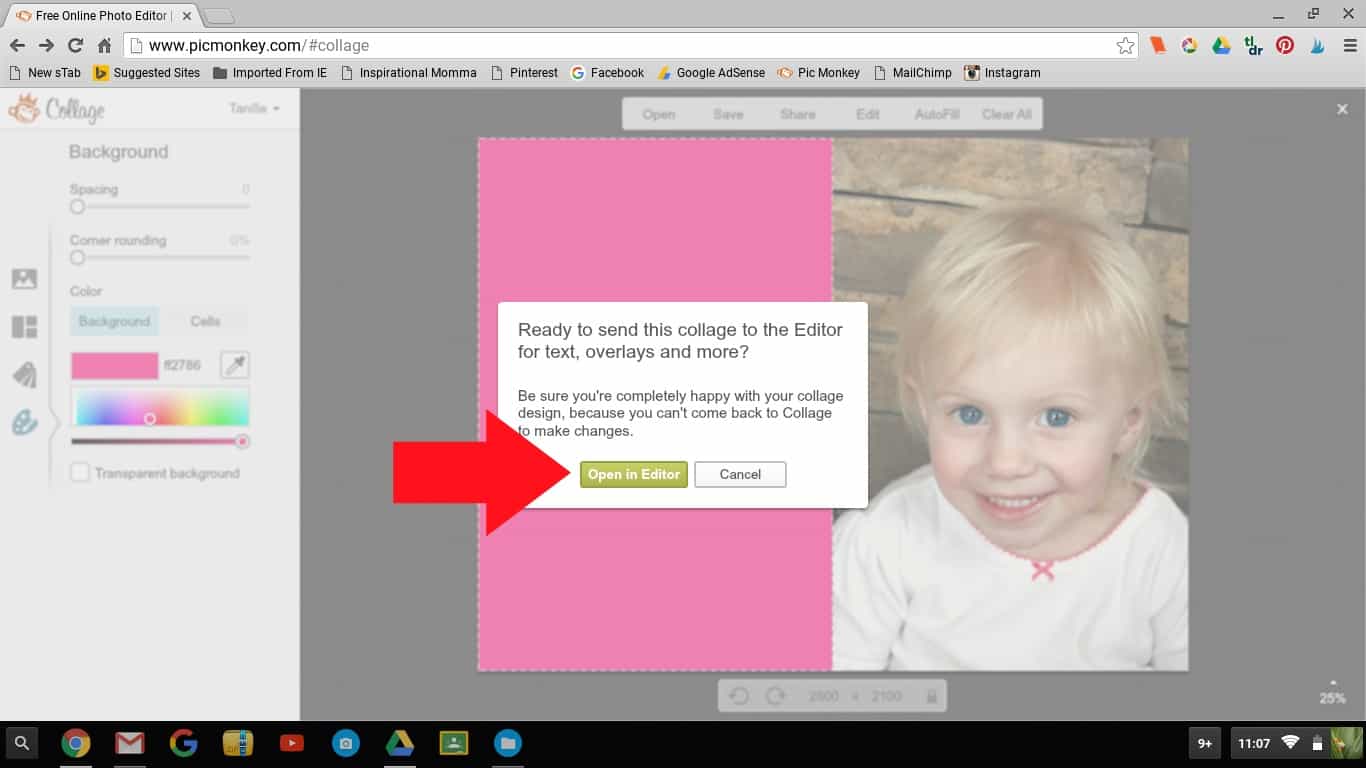
Task: Click the Pinterest extension icon
Action: pos(1285,45)
